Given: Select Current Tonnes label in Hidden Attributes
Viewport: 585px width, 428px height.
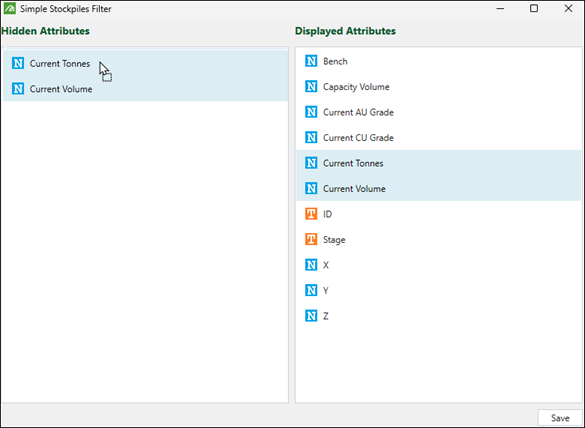Looking at the screenshot, I should 60,63.
